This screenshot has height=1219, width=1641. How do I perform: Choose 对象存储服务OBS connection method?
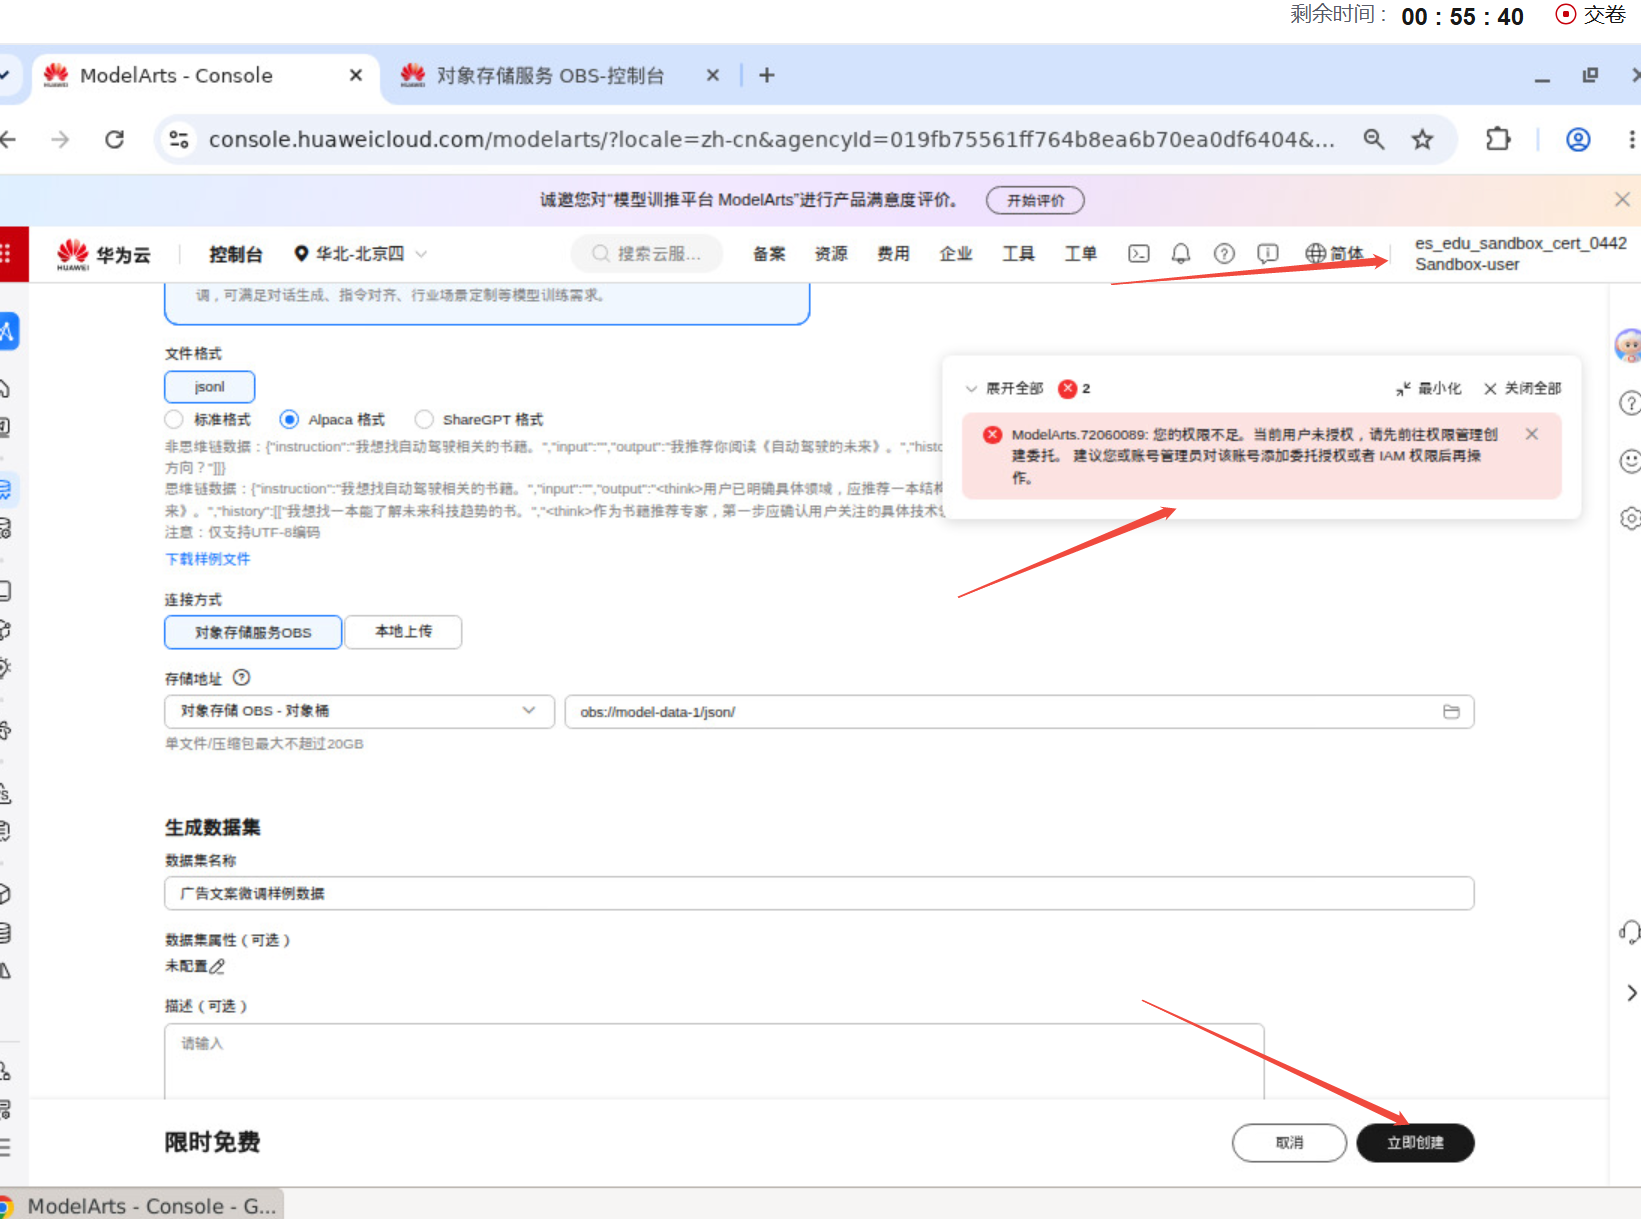(x=253, y=632)
